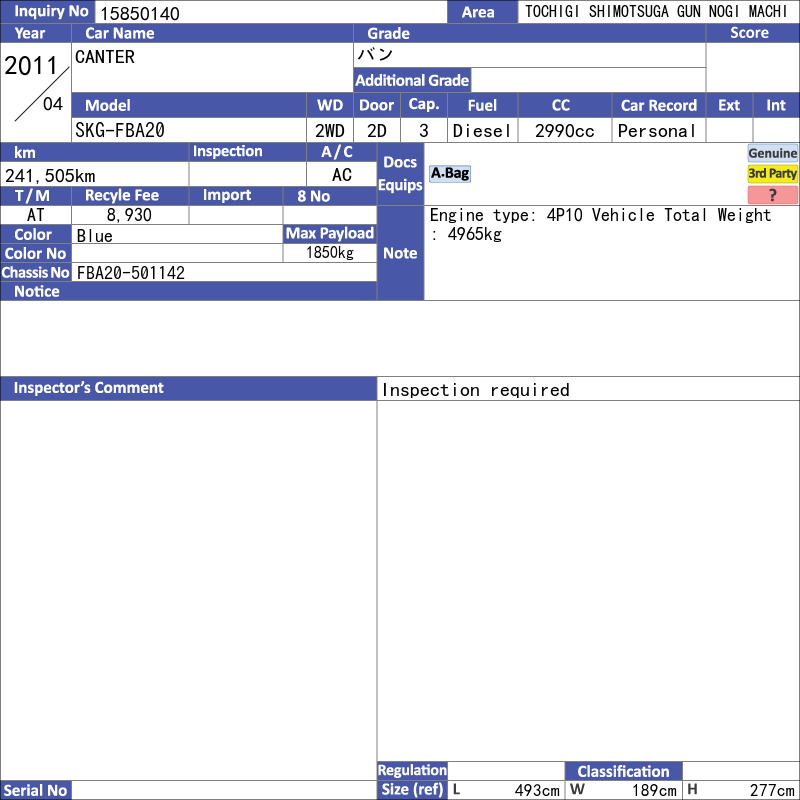Click the Max Payload value 1850kg
800x800 pixels.
pyautogui.click(x=329, y=253)
